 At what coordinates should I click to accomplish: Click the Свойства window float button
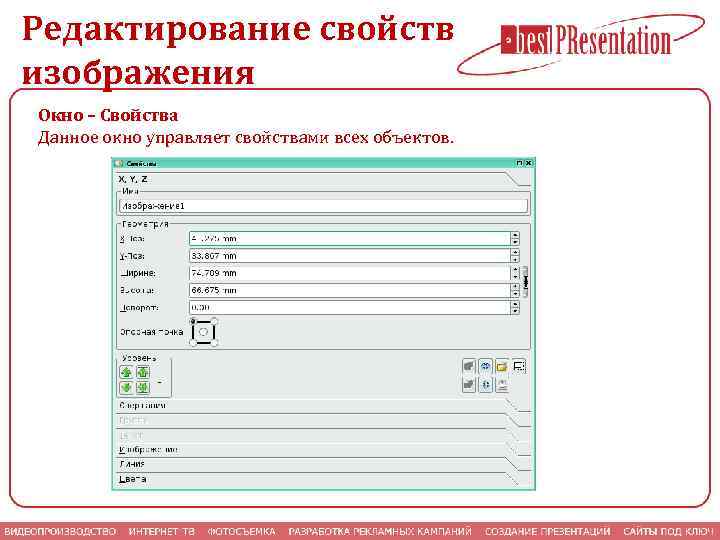coord(519,163)
